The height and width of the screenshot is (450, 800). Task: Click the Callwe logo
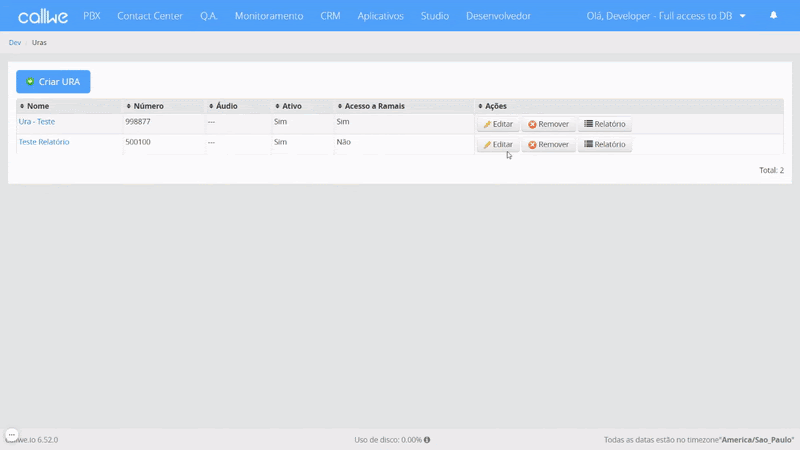coord(43,16)
